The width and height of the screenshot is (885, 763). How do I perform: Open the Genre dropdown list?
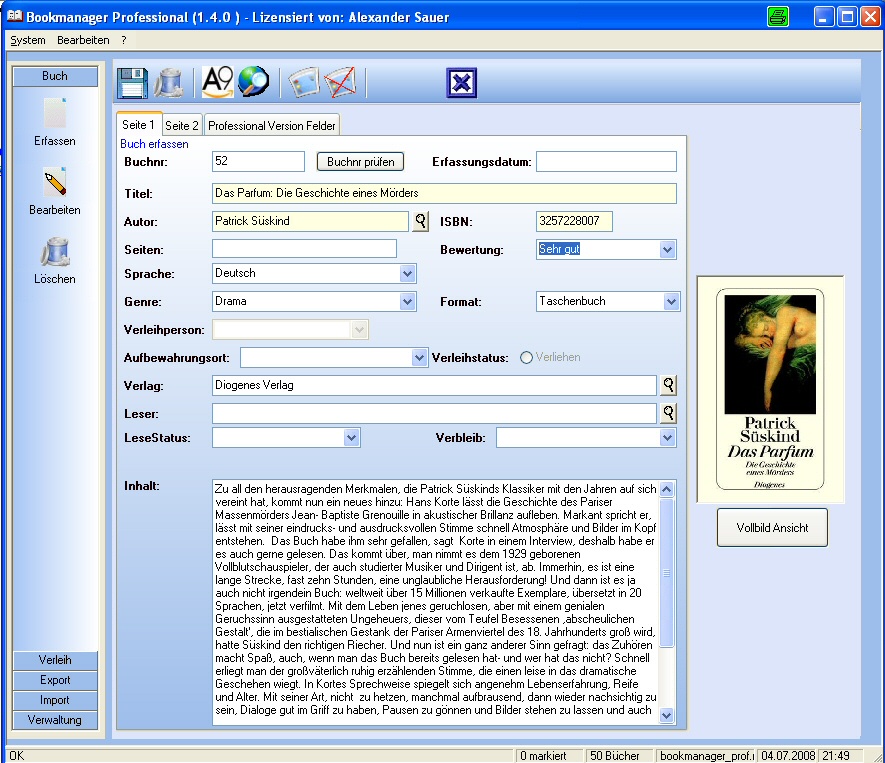(407, 301)
